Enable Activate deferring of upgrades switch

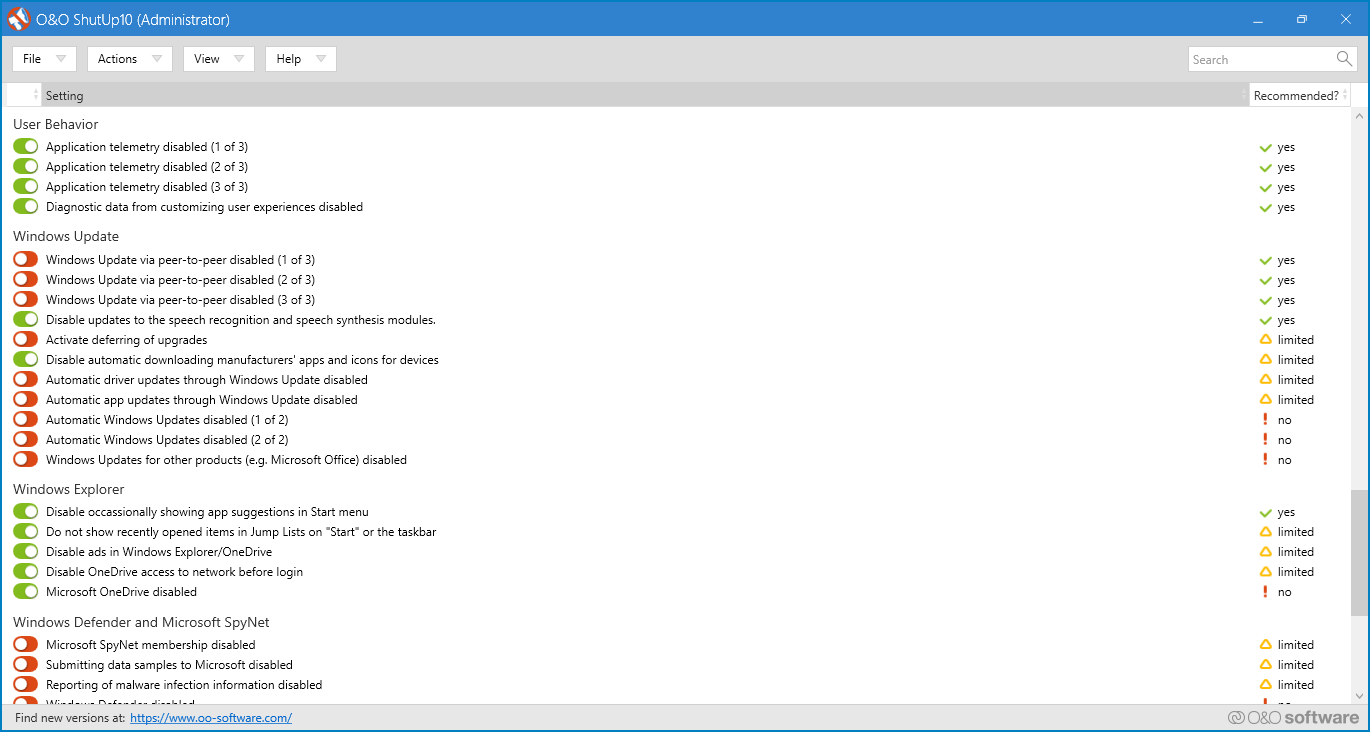click(26, 340)
